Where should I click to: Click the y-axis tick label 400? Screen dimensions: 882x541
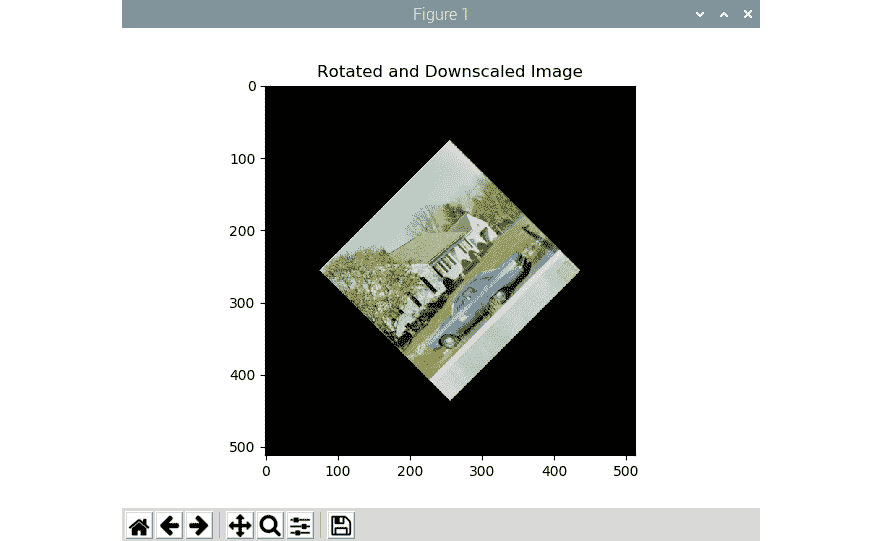click(x=243, y=375)
